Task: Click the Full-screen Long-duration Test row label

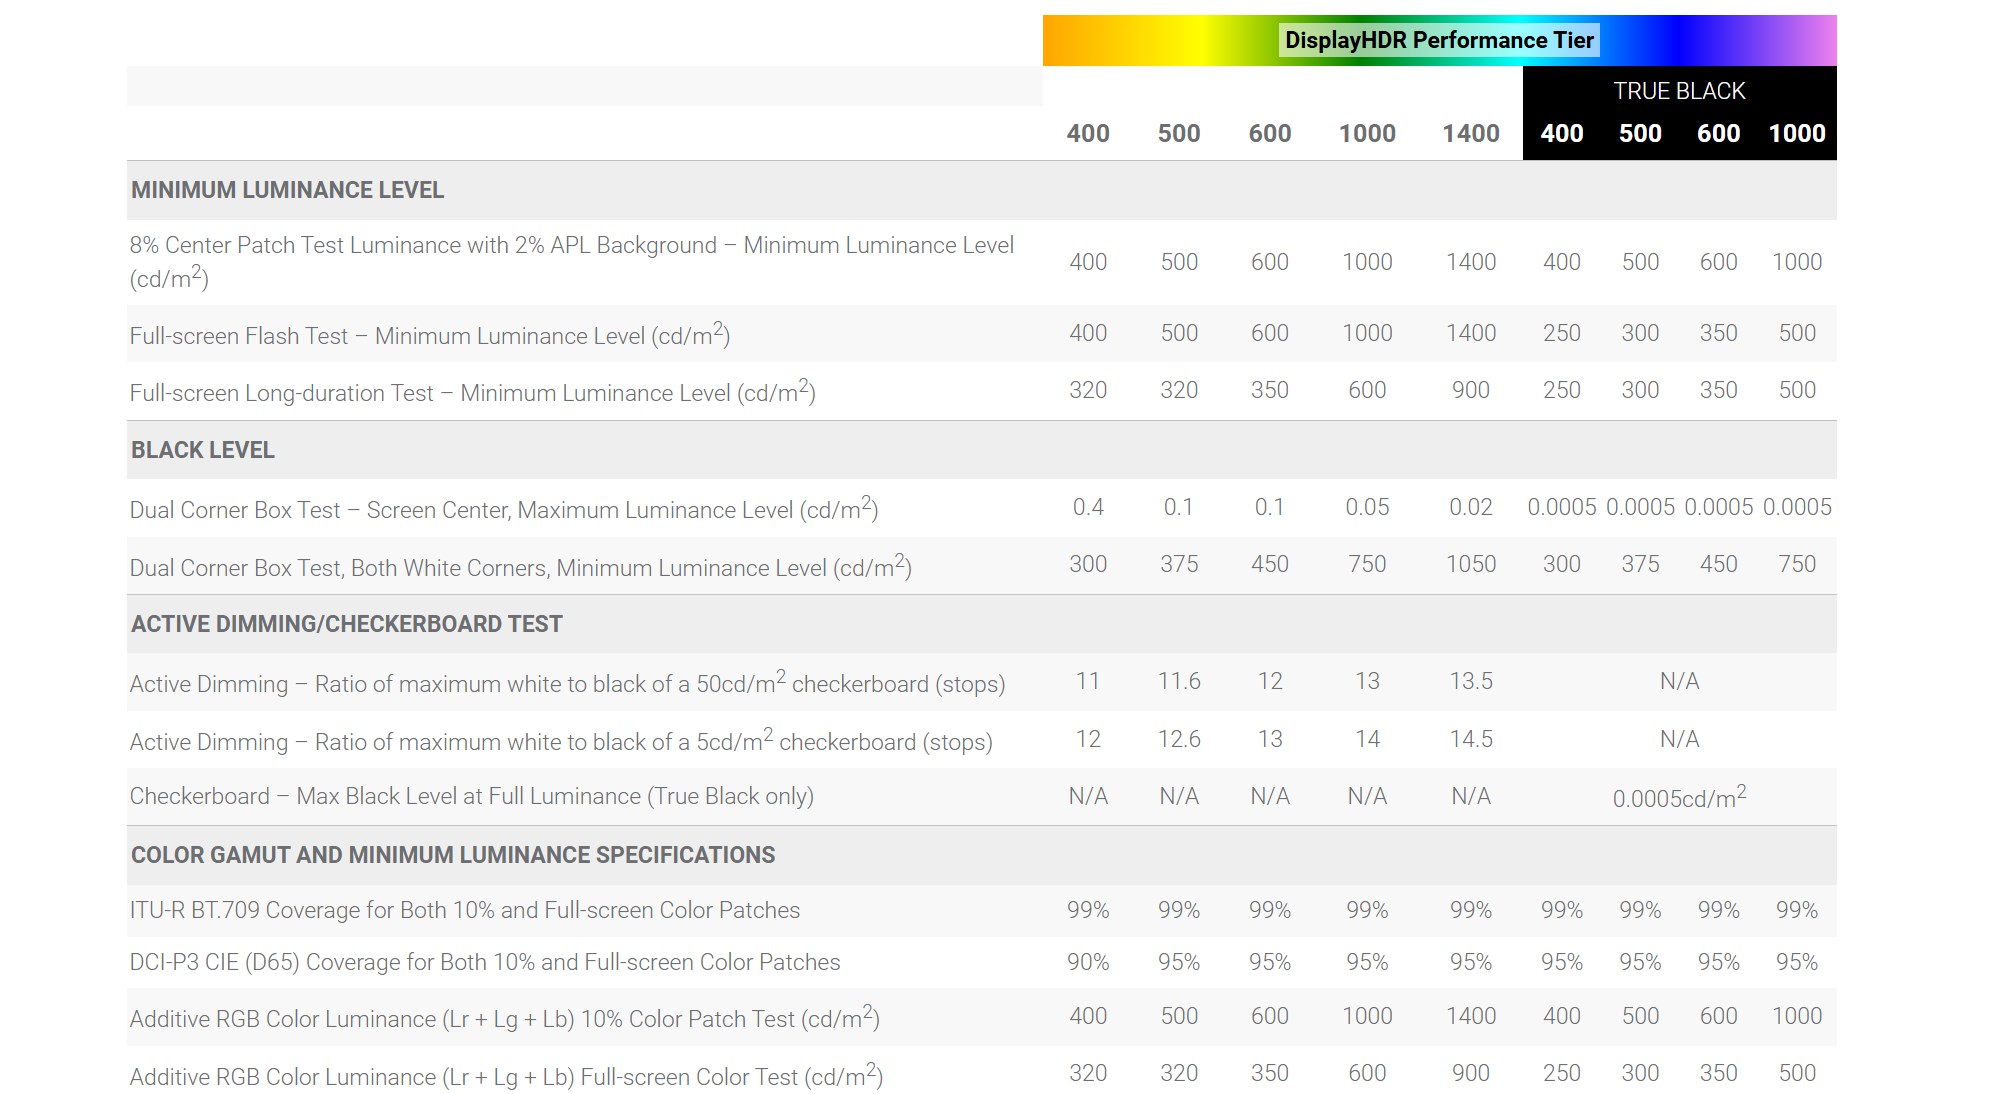Action: click(472, 393)
